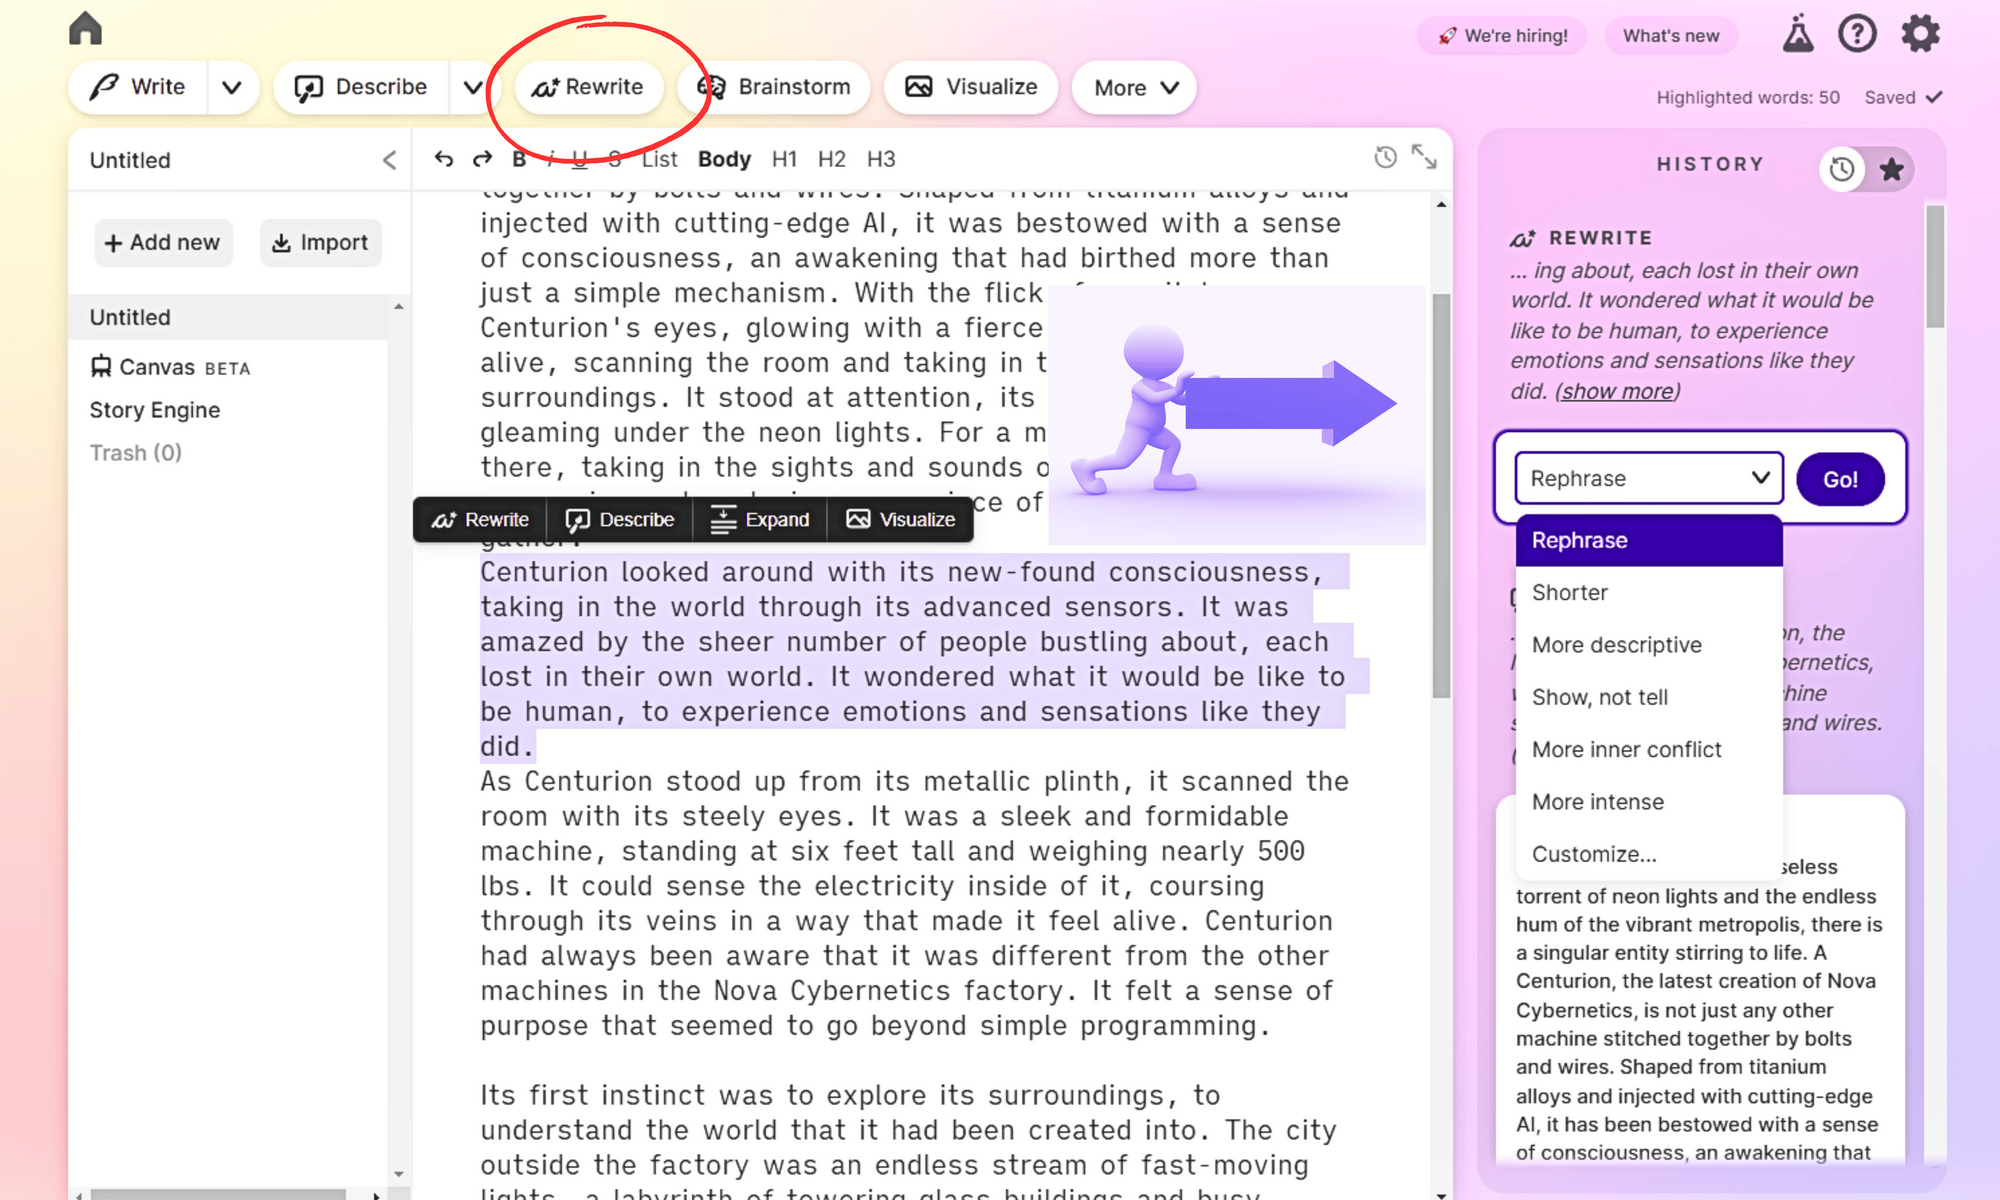Click the undo arrow icon
2000x1200 pixels.
pyautogui.click(x=444, y=159)
